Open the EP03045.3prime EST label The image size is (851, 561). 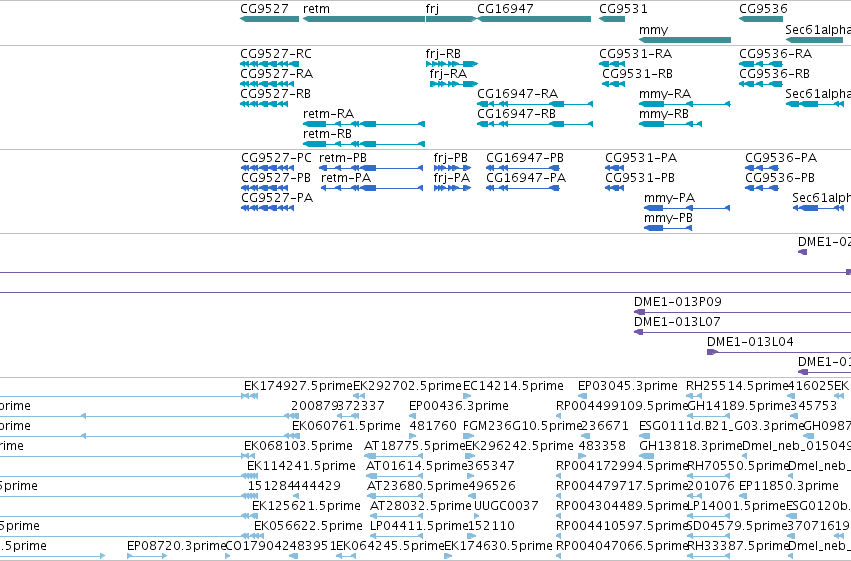pos(627,386)
